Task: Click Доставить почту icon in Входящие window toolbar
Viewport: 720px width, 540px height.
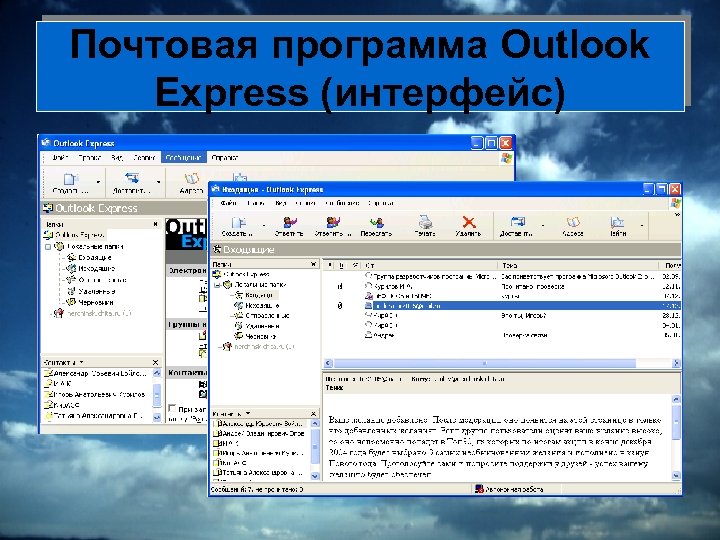Action: [518, 222]
